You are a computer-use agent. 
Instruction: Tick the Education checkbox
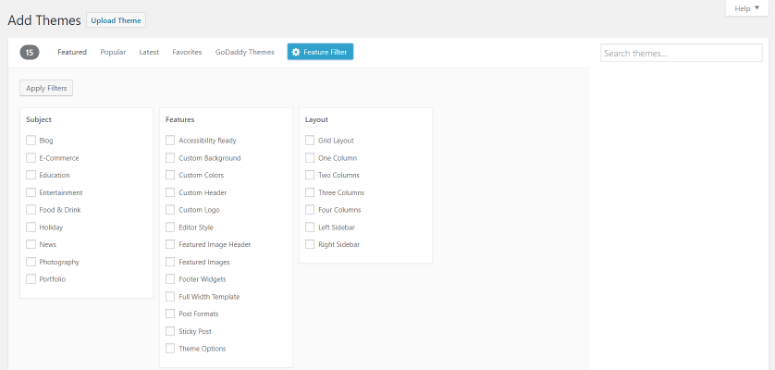(x=31, y=175)
